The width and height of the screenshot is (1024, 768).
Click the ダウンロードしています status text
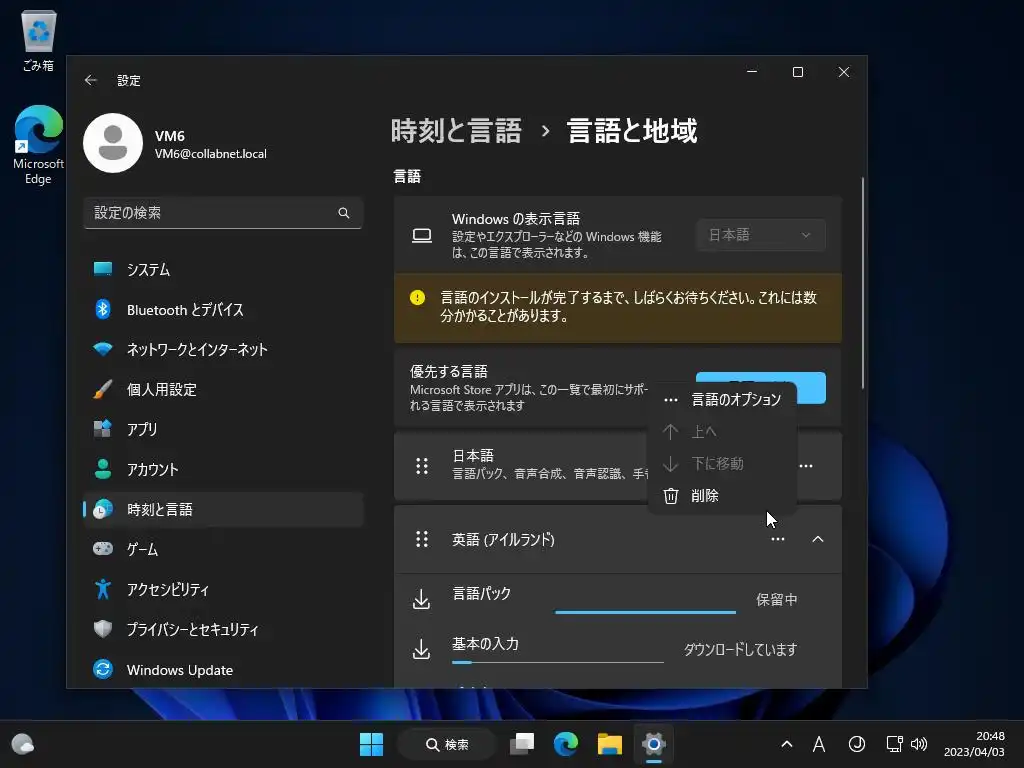pyautogui.click(x=740, y=650)
